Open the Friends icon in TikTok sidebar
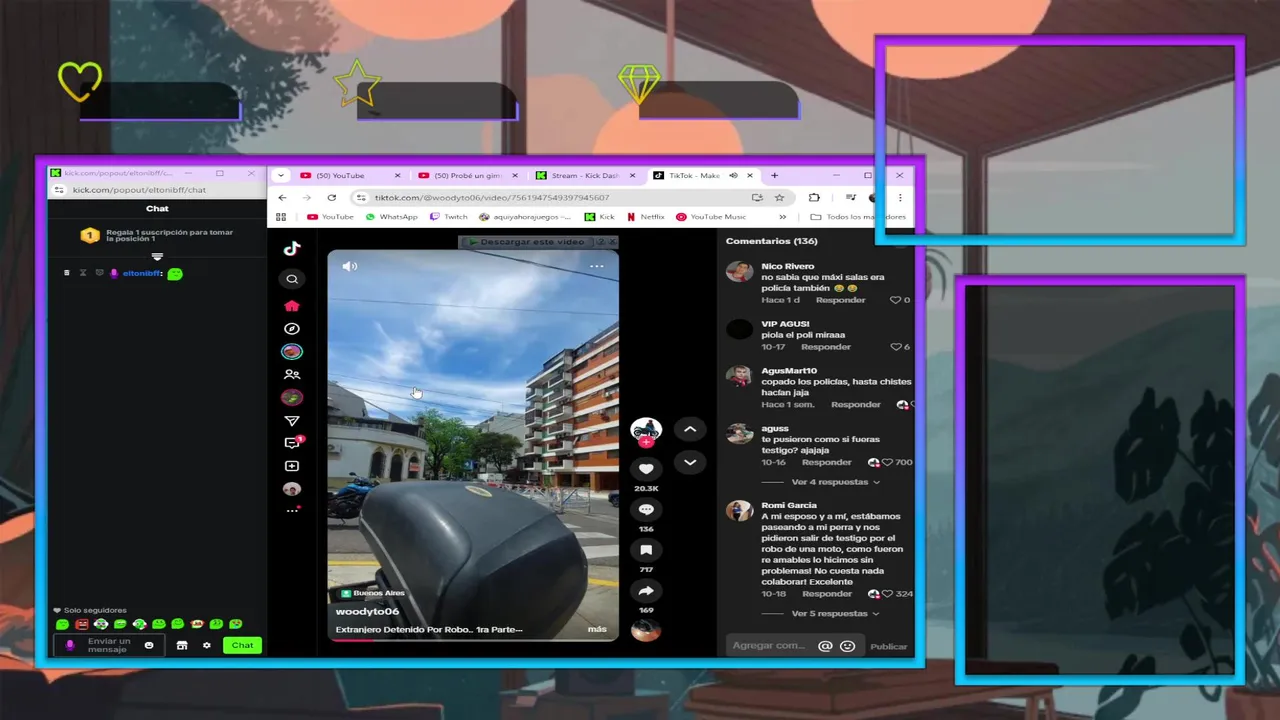The height and width of the screenshot is (720, 1280). pyautogui.click(x=292, y=375)
